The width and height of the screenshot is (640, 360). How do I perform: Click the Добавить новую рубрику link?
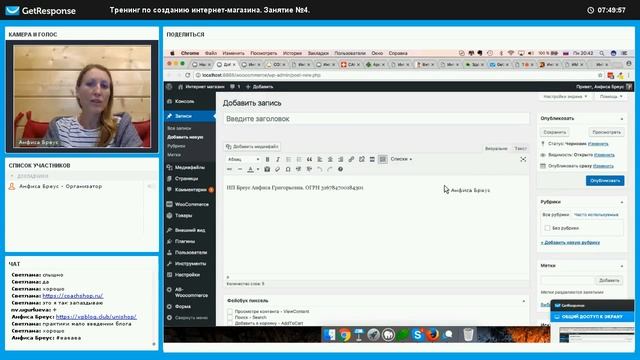(570, 242)
